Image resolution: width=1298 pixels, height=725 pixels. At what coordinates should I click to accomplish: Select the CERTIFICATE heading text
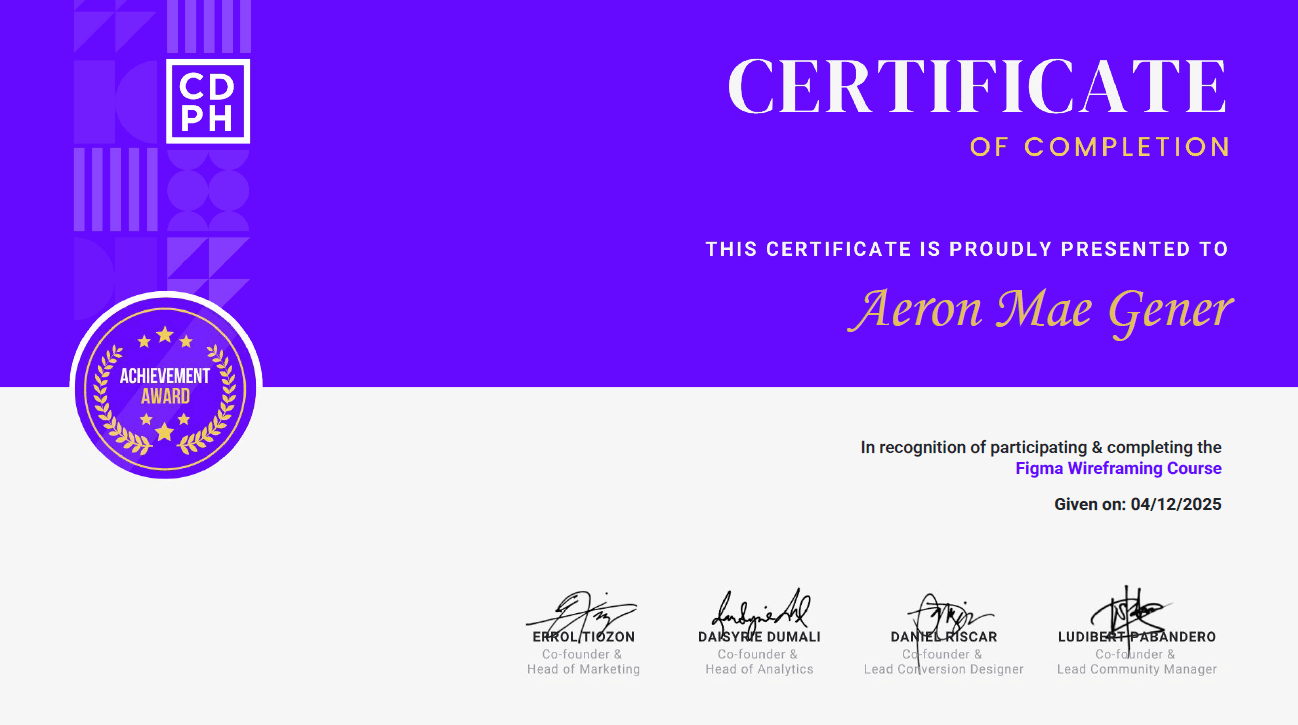tap(977, 86)
